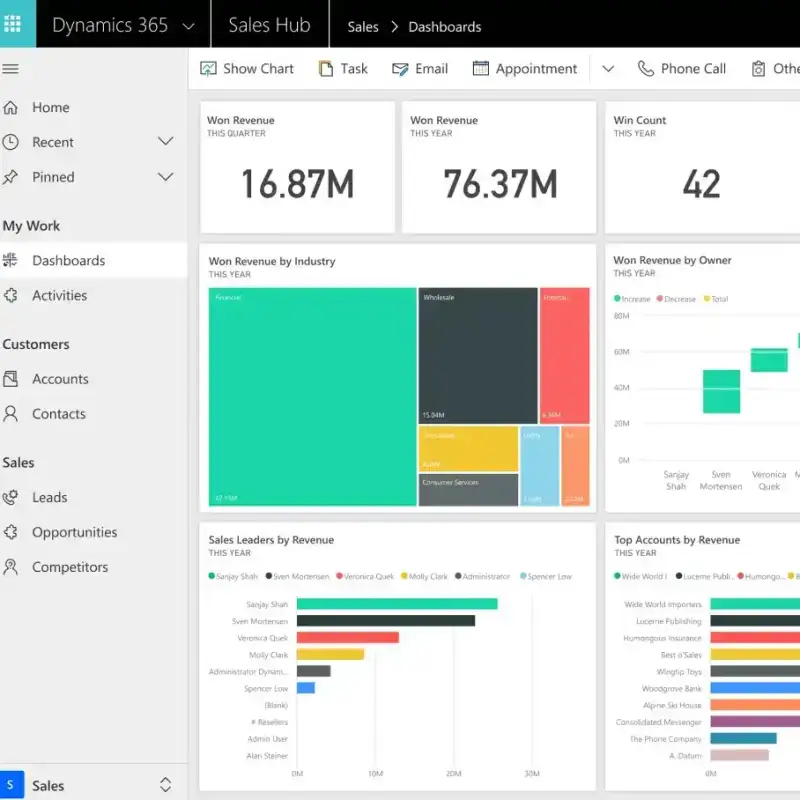
Task: Click the Contacts person icon
Action: click(10, 414)
